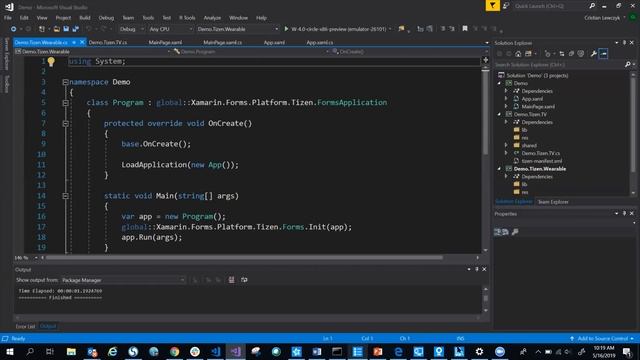Click Add to Source Control in status bar
Viewport: 640px width, 360px height.
coord(602,338)
